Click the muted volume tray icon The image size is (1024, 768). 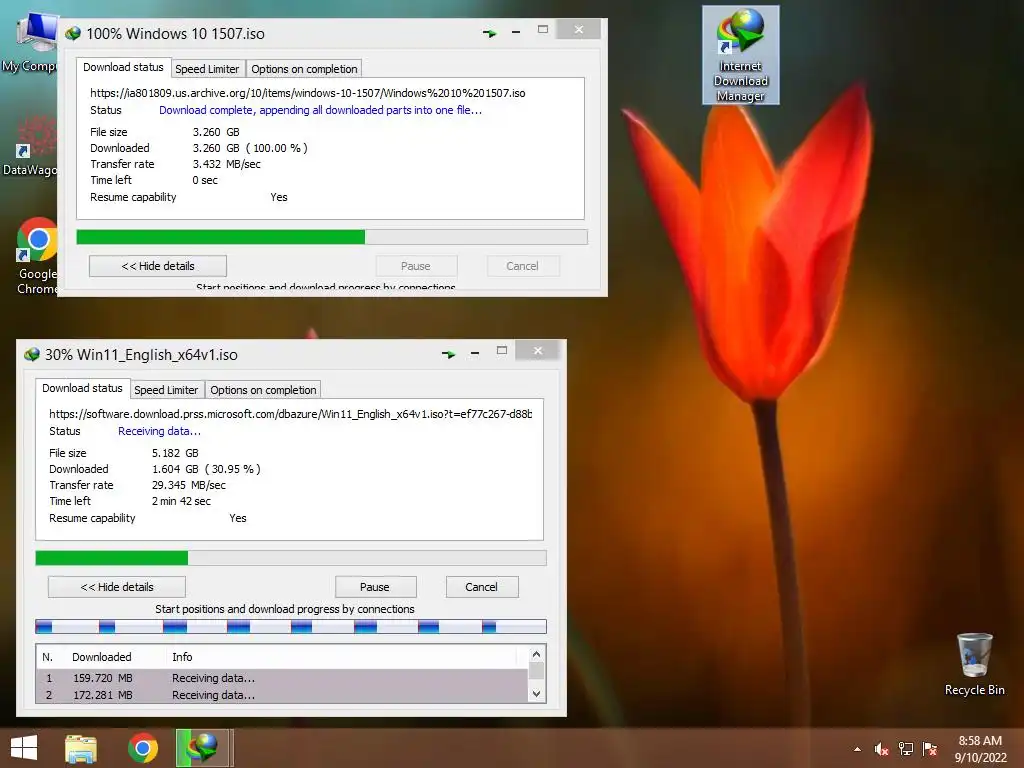[881, 749]
